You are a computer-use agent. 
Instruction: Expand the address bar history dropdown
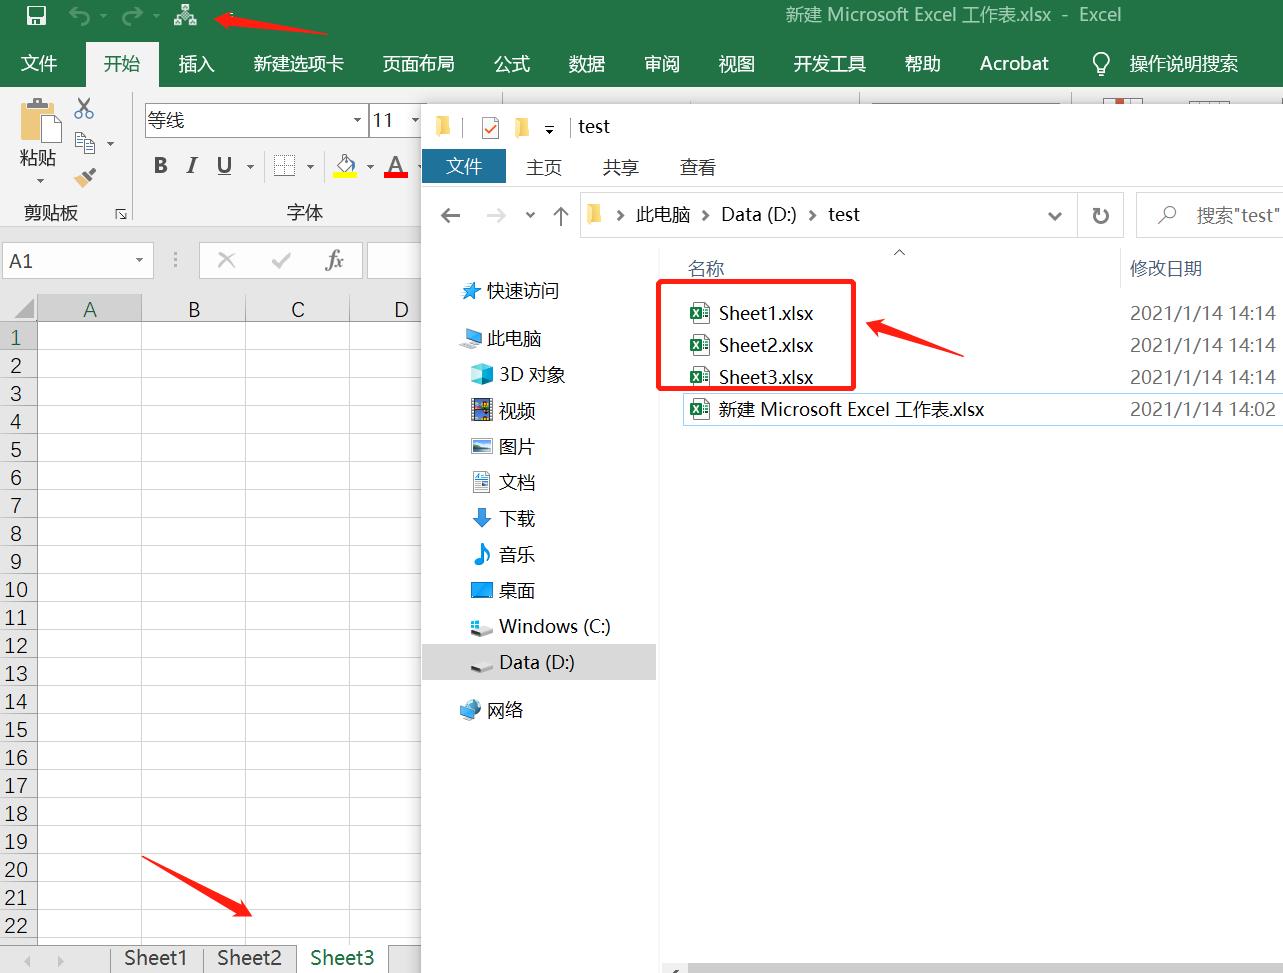(x=1055, y=215)
